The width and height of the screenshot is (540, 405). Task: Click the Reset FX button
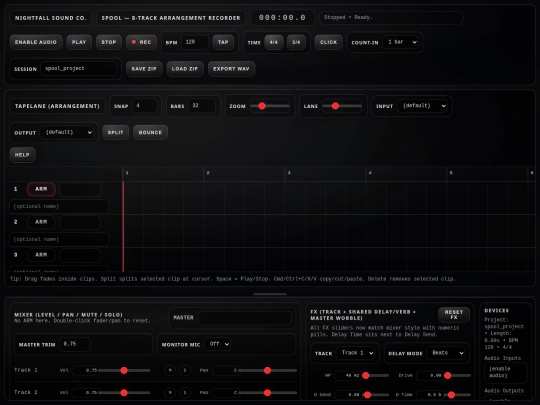[x=454, y=315]
